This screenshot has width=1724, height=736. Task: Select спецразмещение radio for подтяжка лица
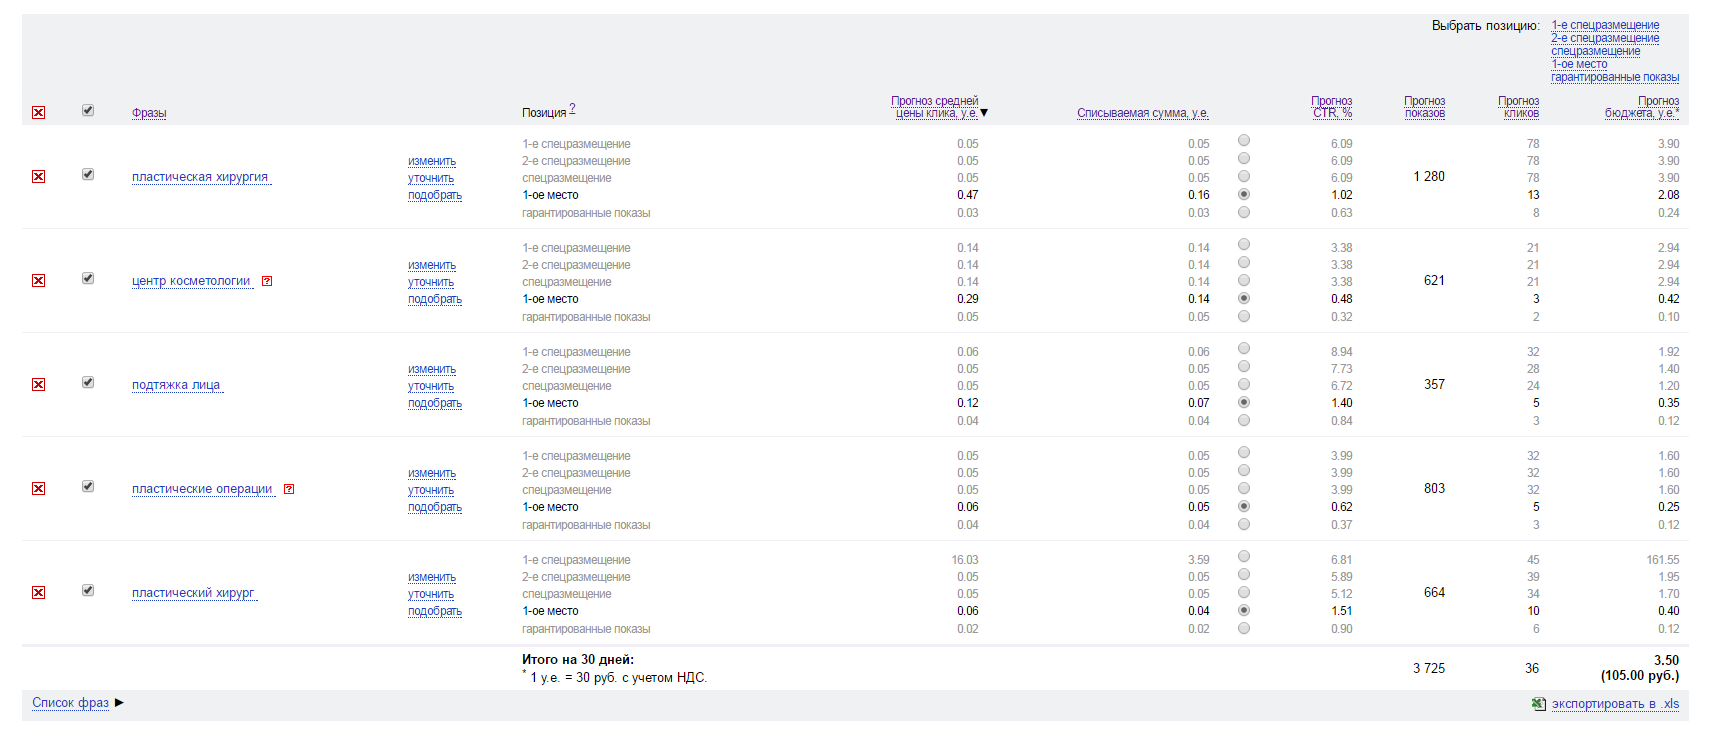pos(1244,384)
